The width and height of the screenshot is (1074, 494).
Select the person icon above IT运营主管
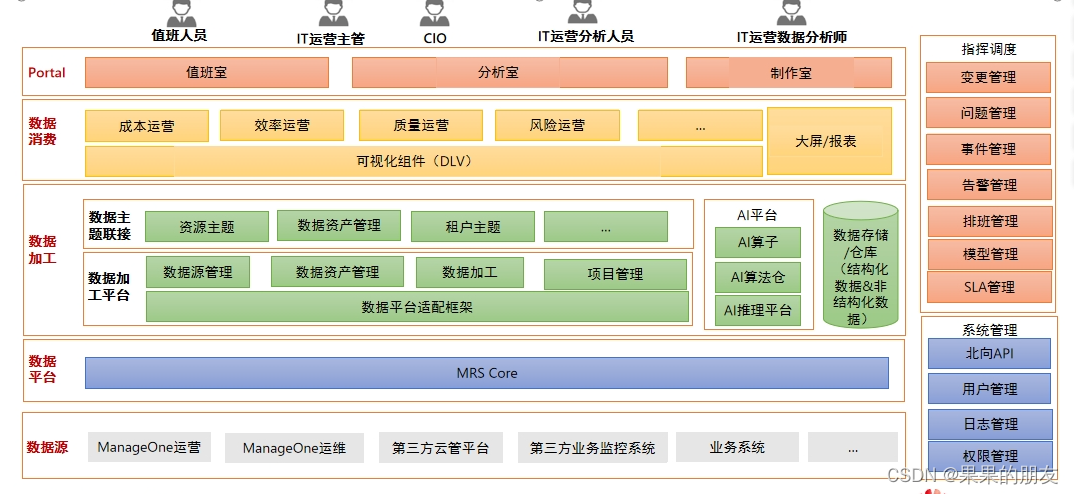[334, 12]
